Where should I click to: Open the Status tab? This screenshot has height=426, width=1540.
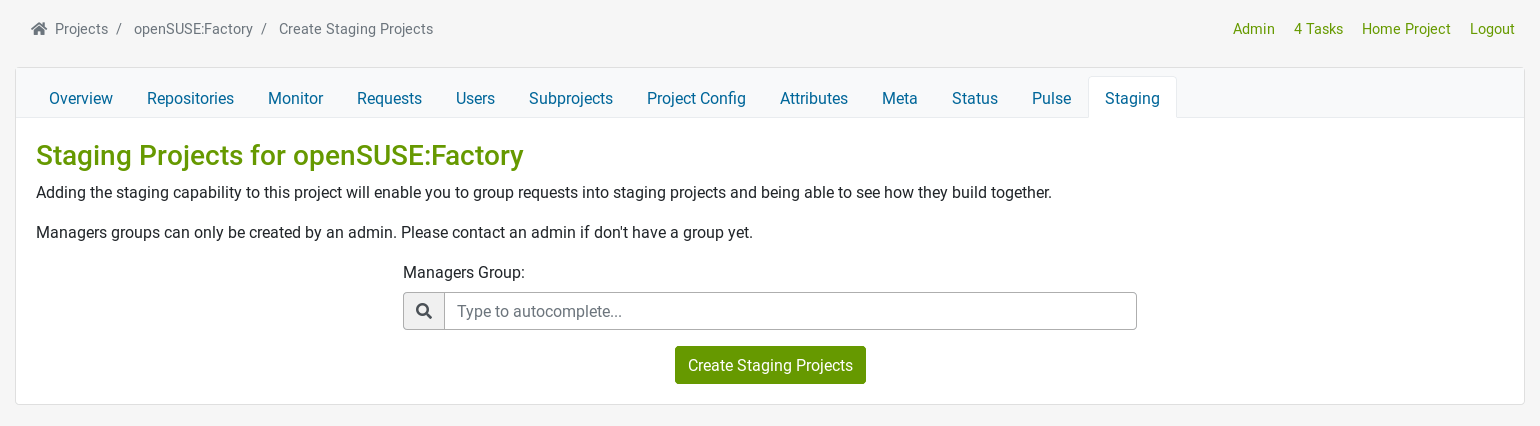tap(975, 98)
